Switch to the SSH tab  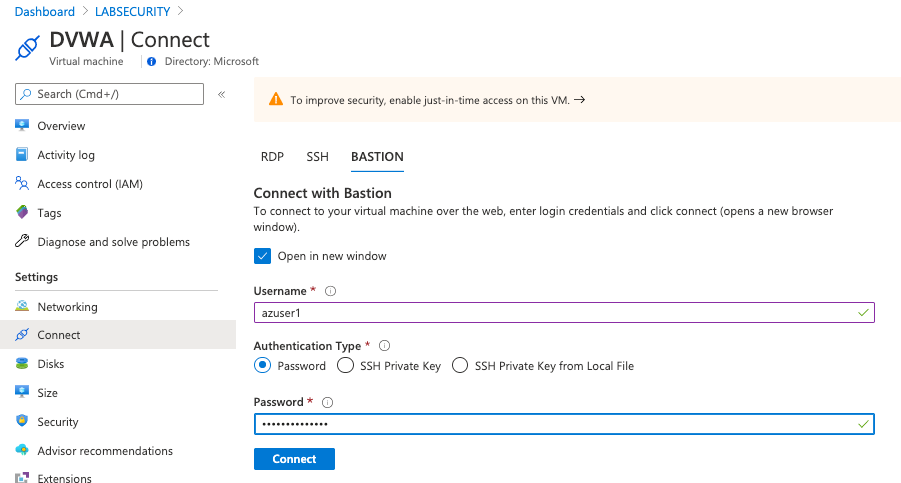317,157
